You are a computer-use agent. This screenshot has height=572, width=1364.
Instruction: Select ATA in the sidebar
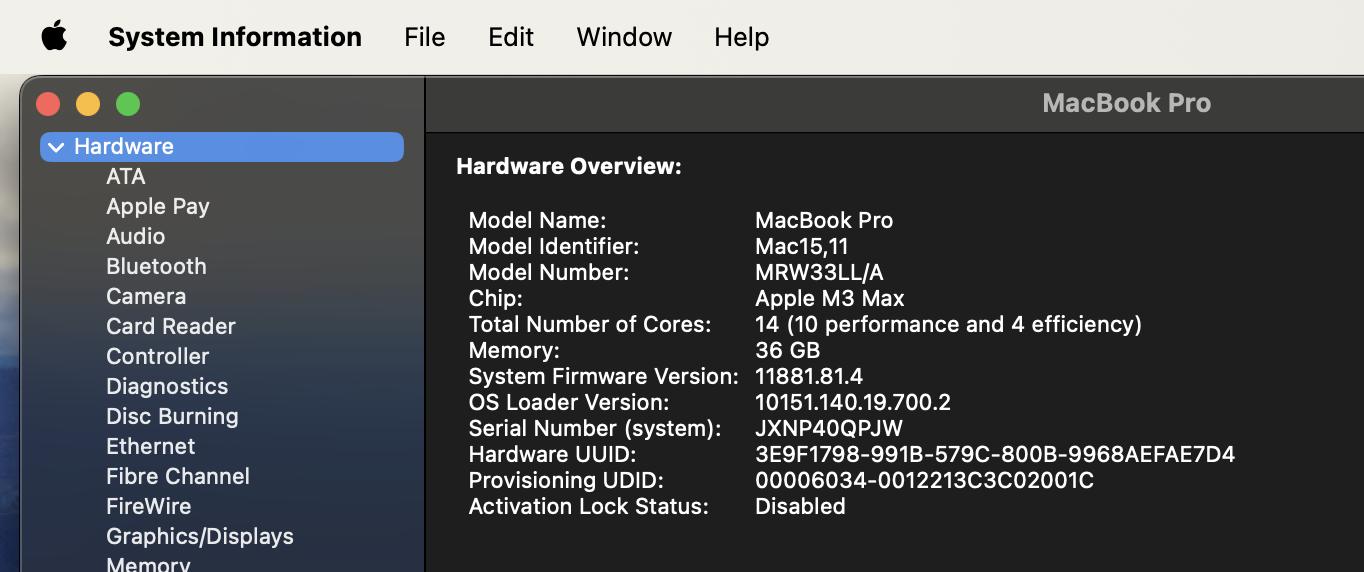(x=126, y=176)
